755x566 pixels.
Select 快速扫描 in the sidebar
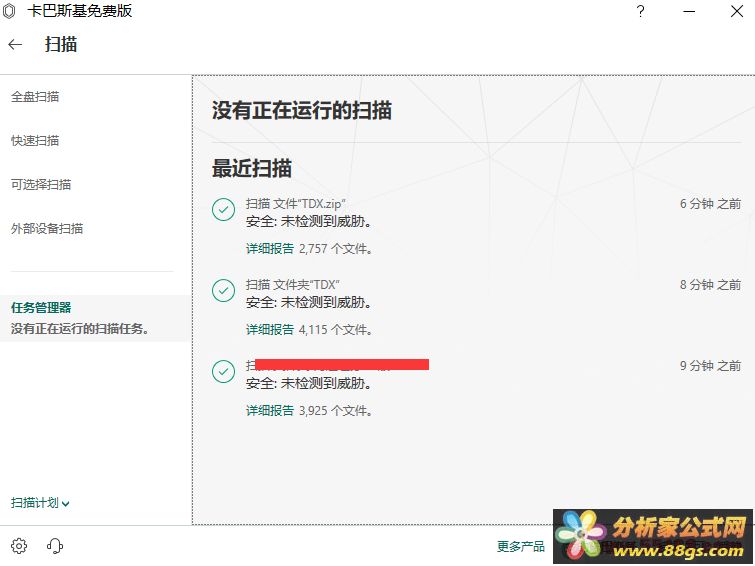[x=35, y=141]
